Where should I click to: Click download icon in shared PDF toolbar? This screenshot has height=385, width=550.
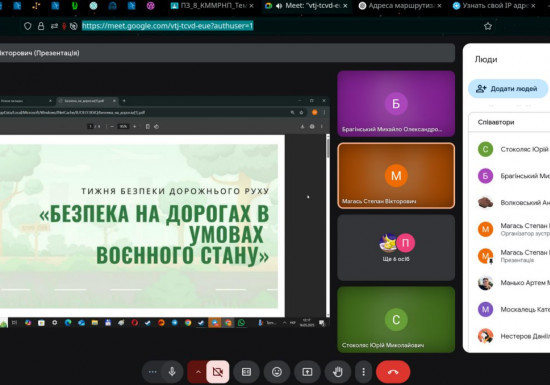(302, 127)
